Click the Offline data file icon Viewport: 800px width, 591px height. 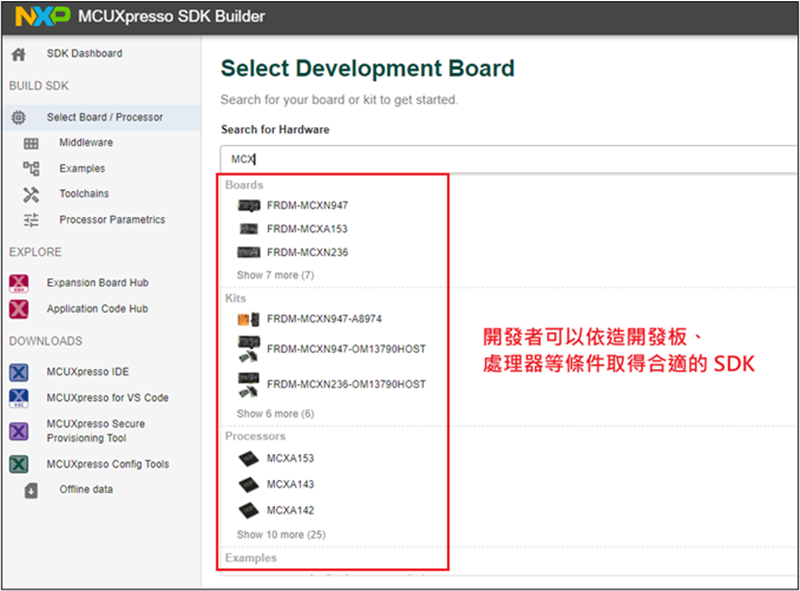click(x=31, y=490)
